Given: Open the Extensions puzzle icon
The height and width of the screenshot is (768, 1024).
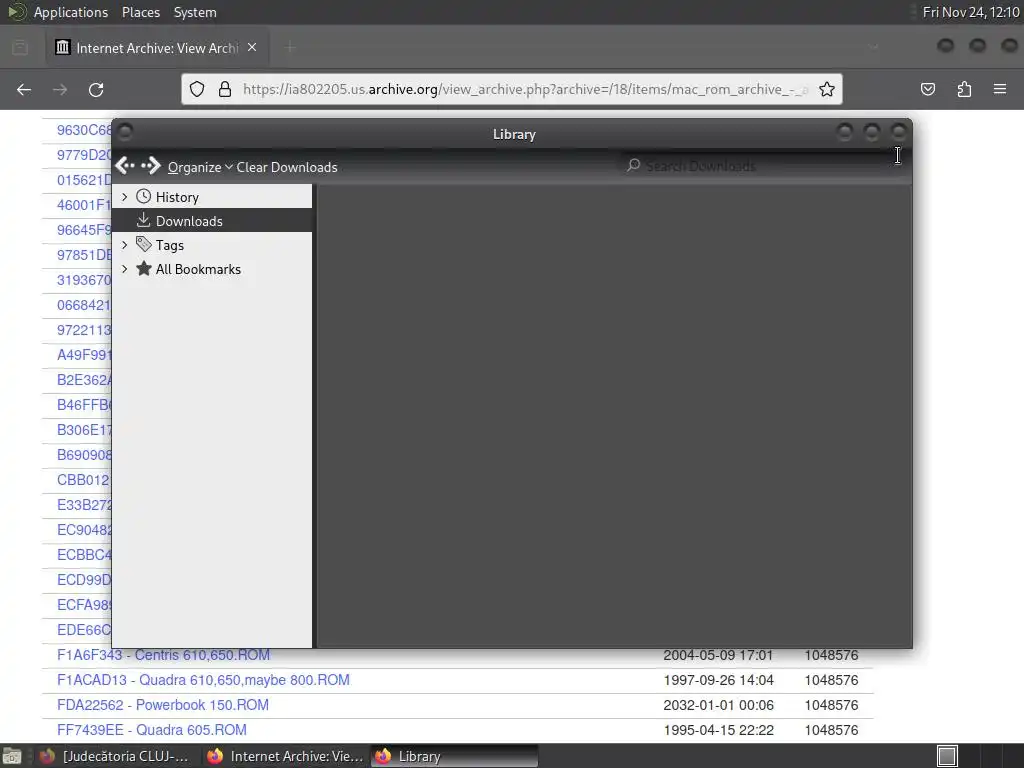Looking at the screenshot, I should (x=964, y=89).
